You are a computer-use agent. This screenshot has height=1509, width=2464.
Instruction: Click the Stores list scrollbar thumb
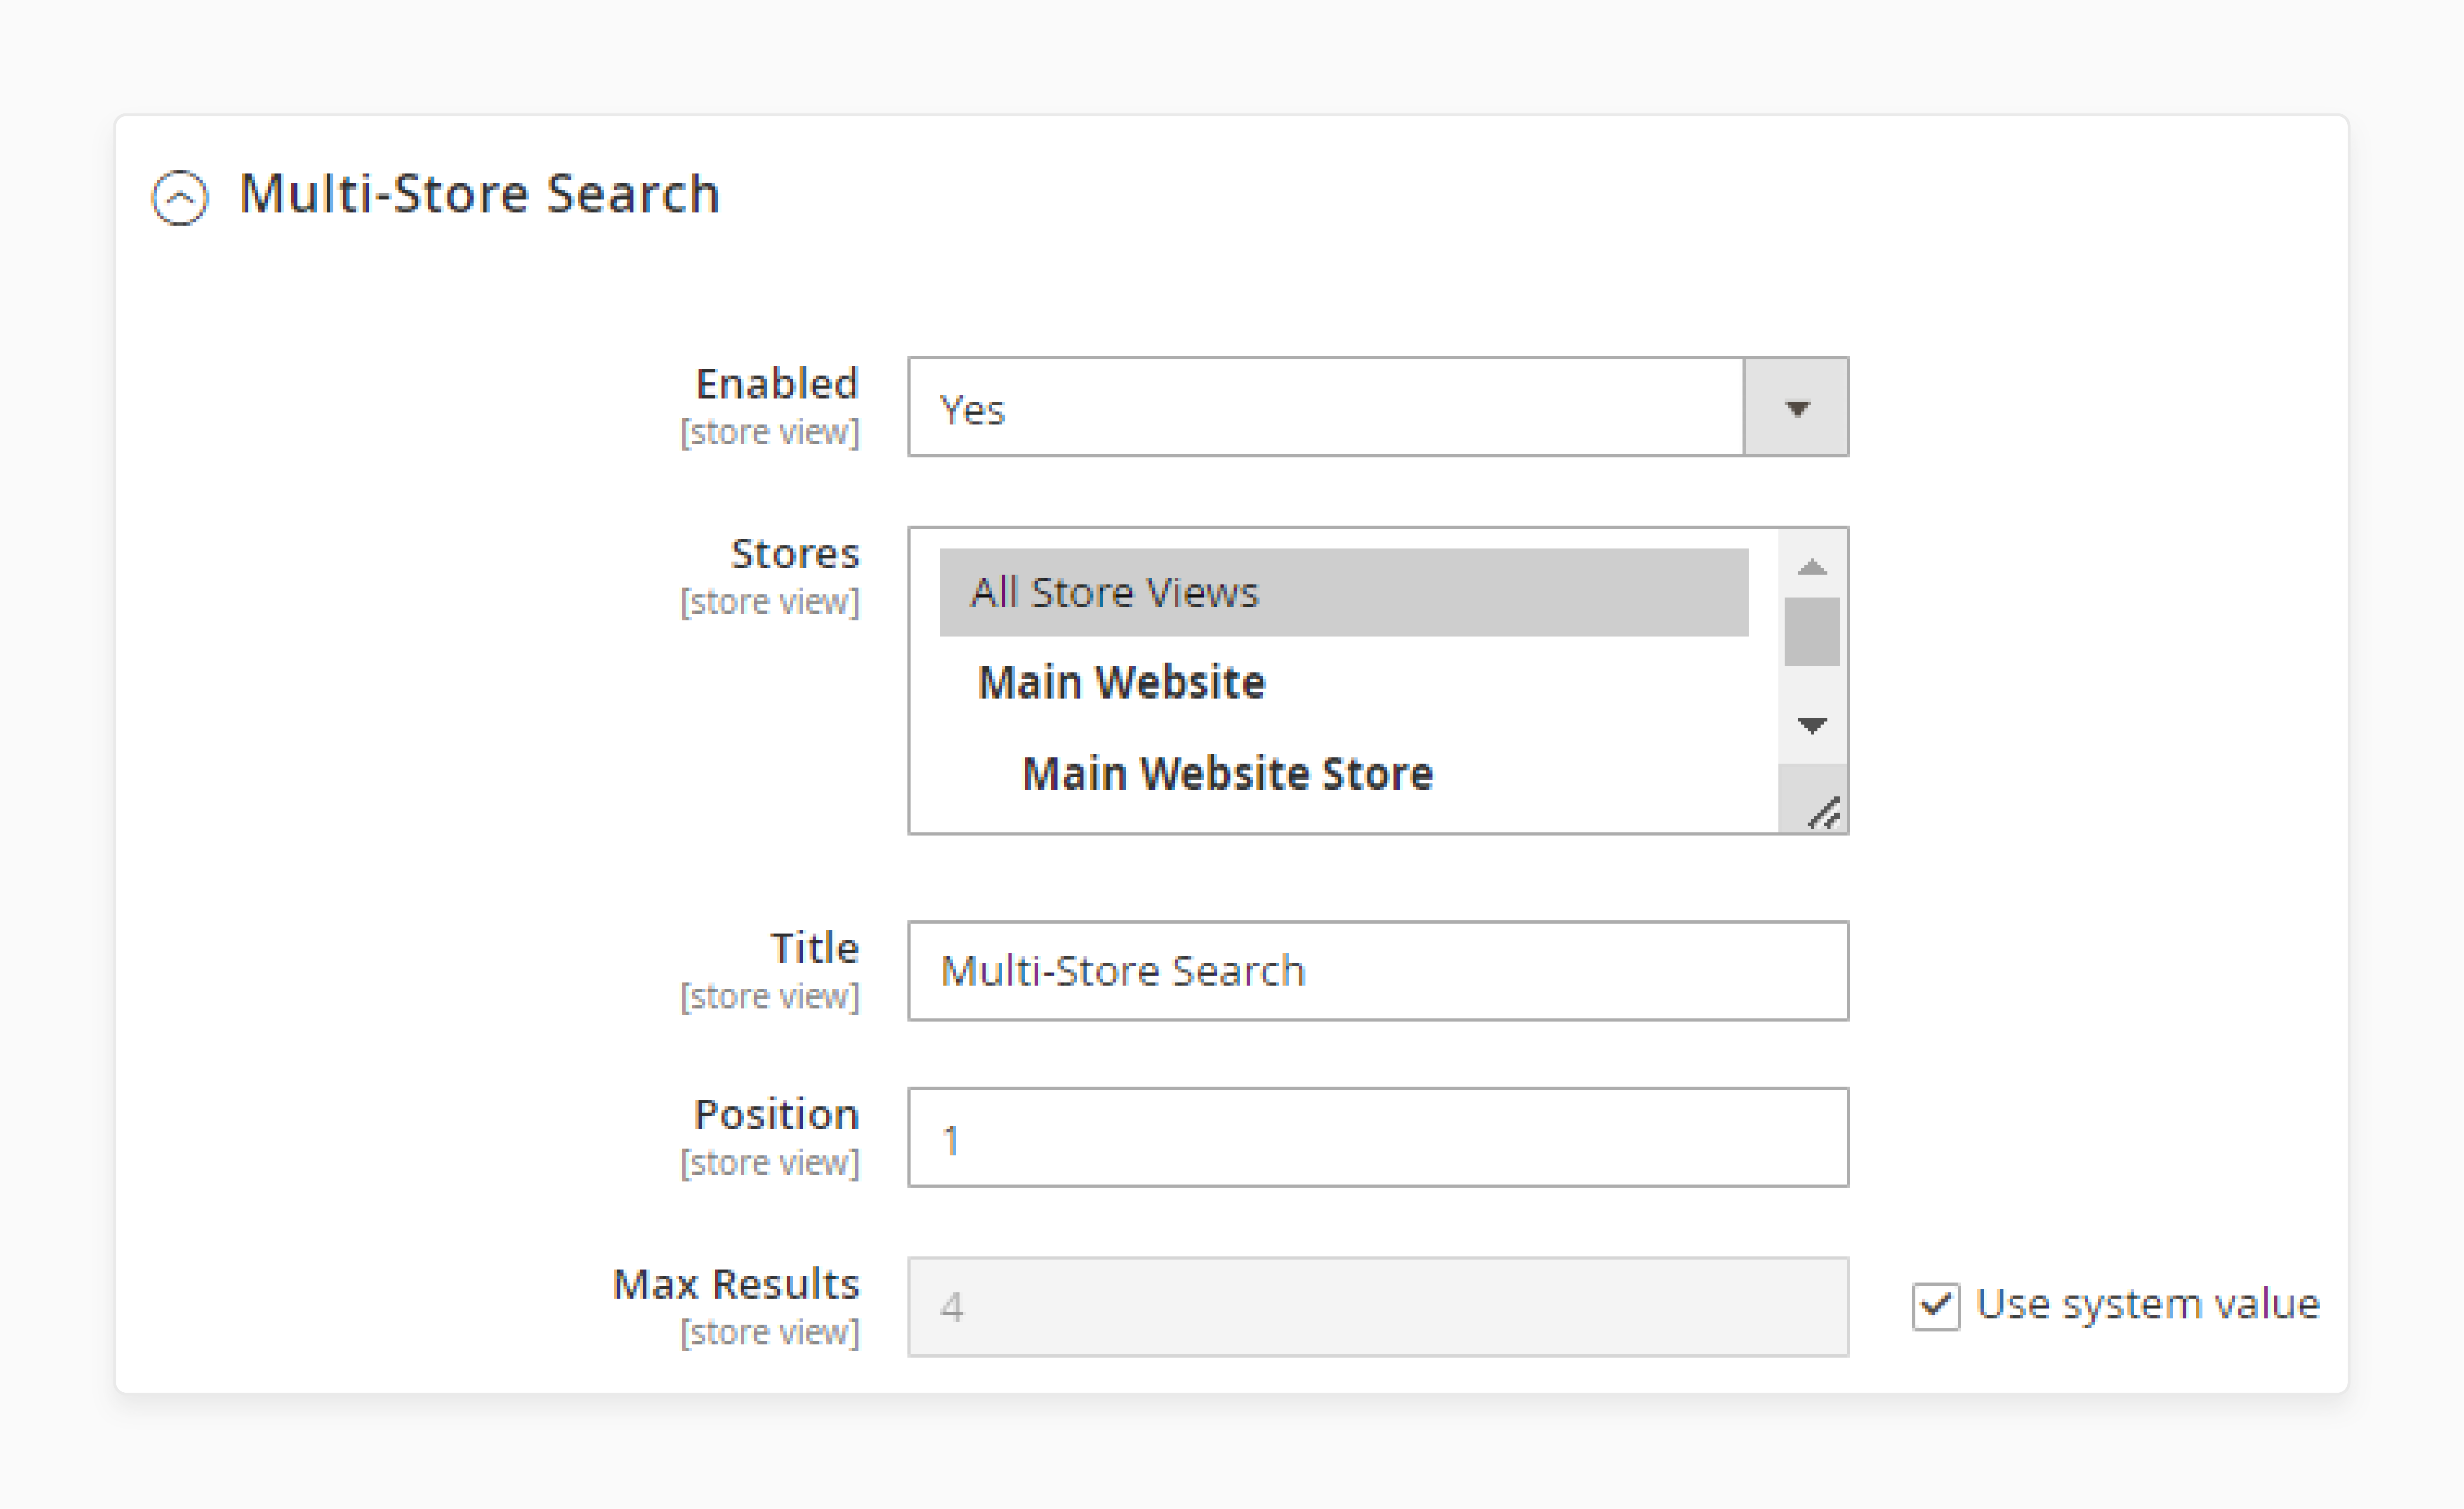click(1812, 631)
